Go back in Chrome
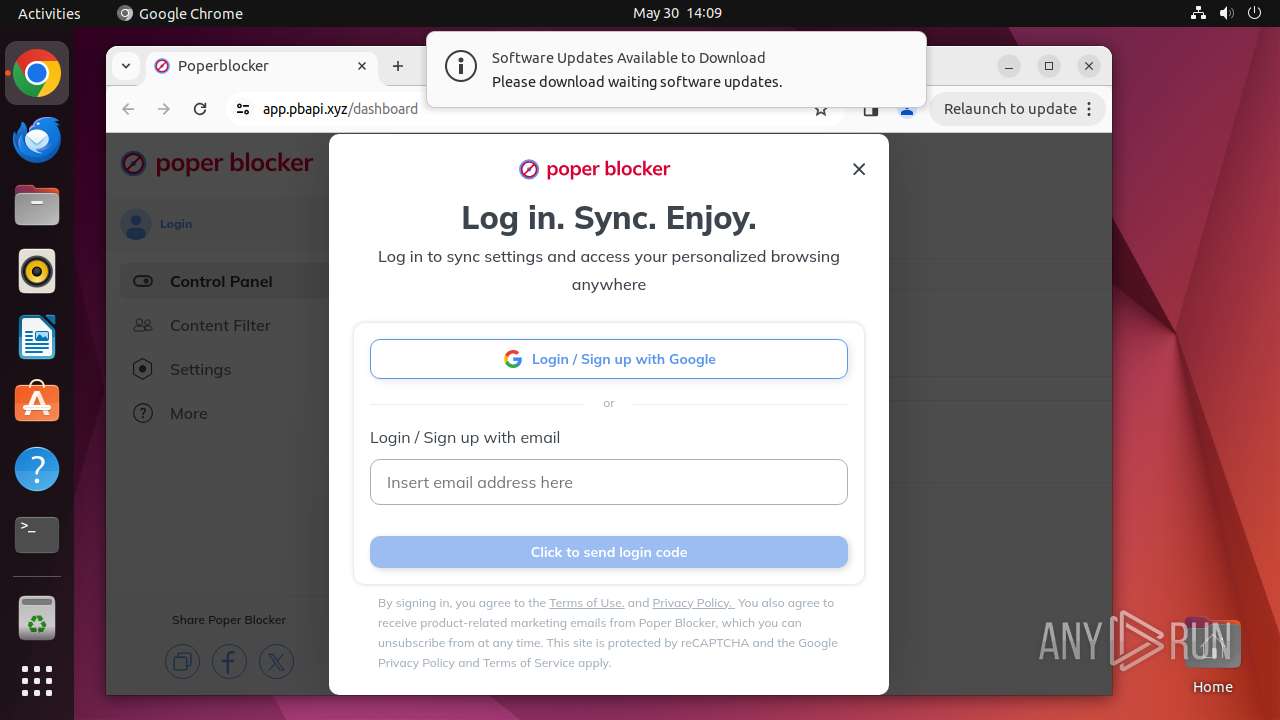This screenshot has height=720, width=1280. click(128, 109)
